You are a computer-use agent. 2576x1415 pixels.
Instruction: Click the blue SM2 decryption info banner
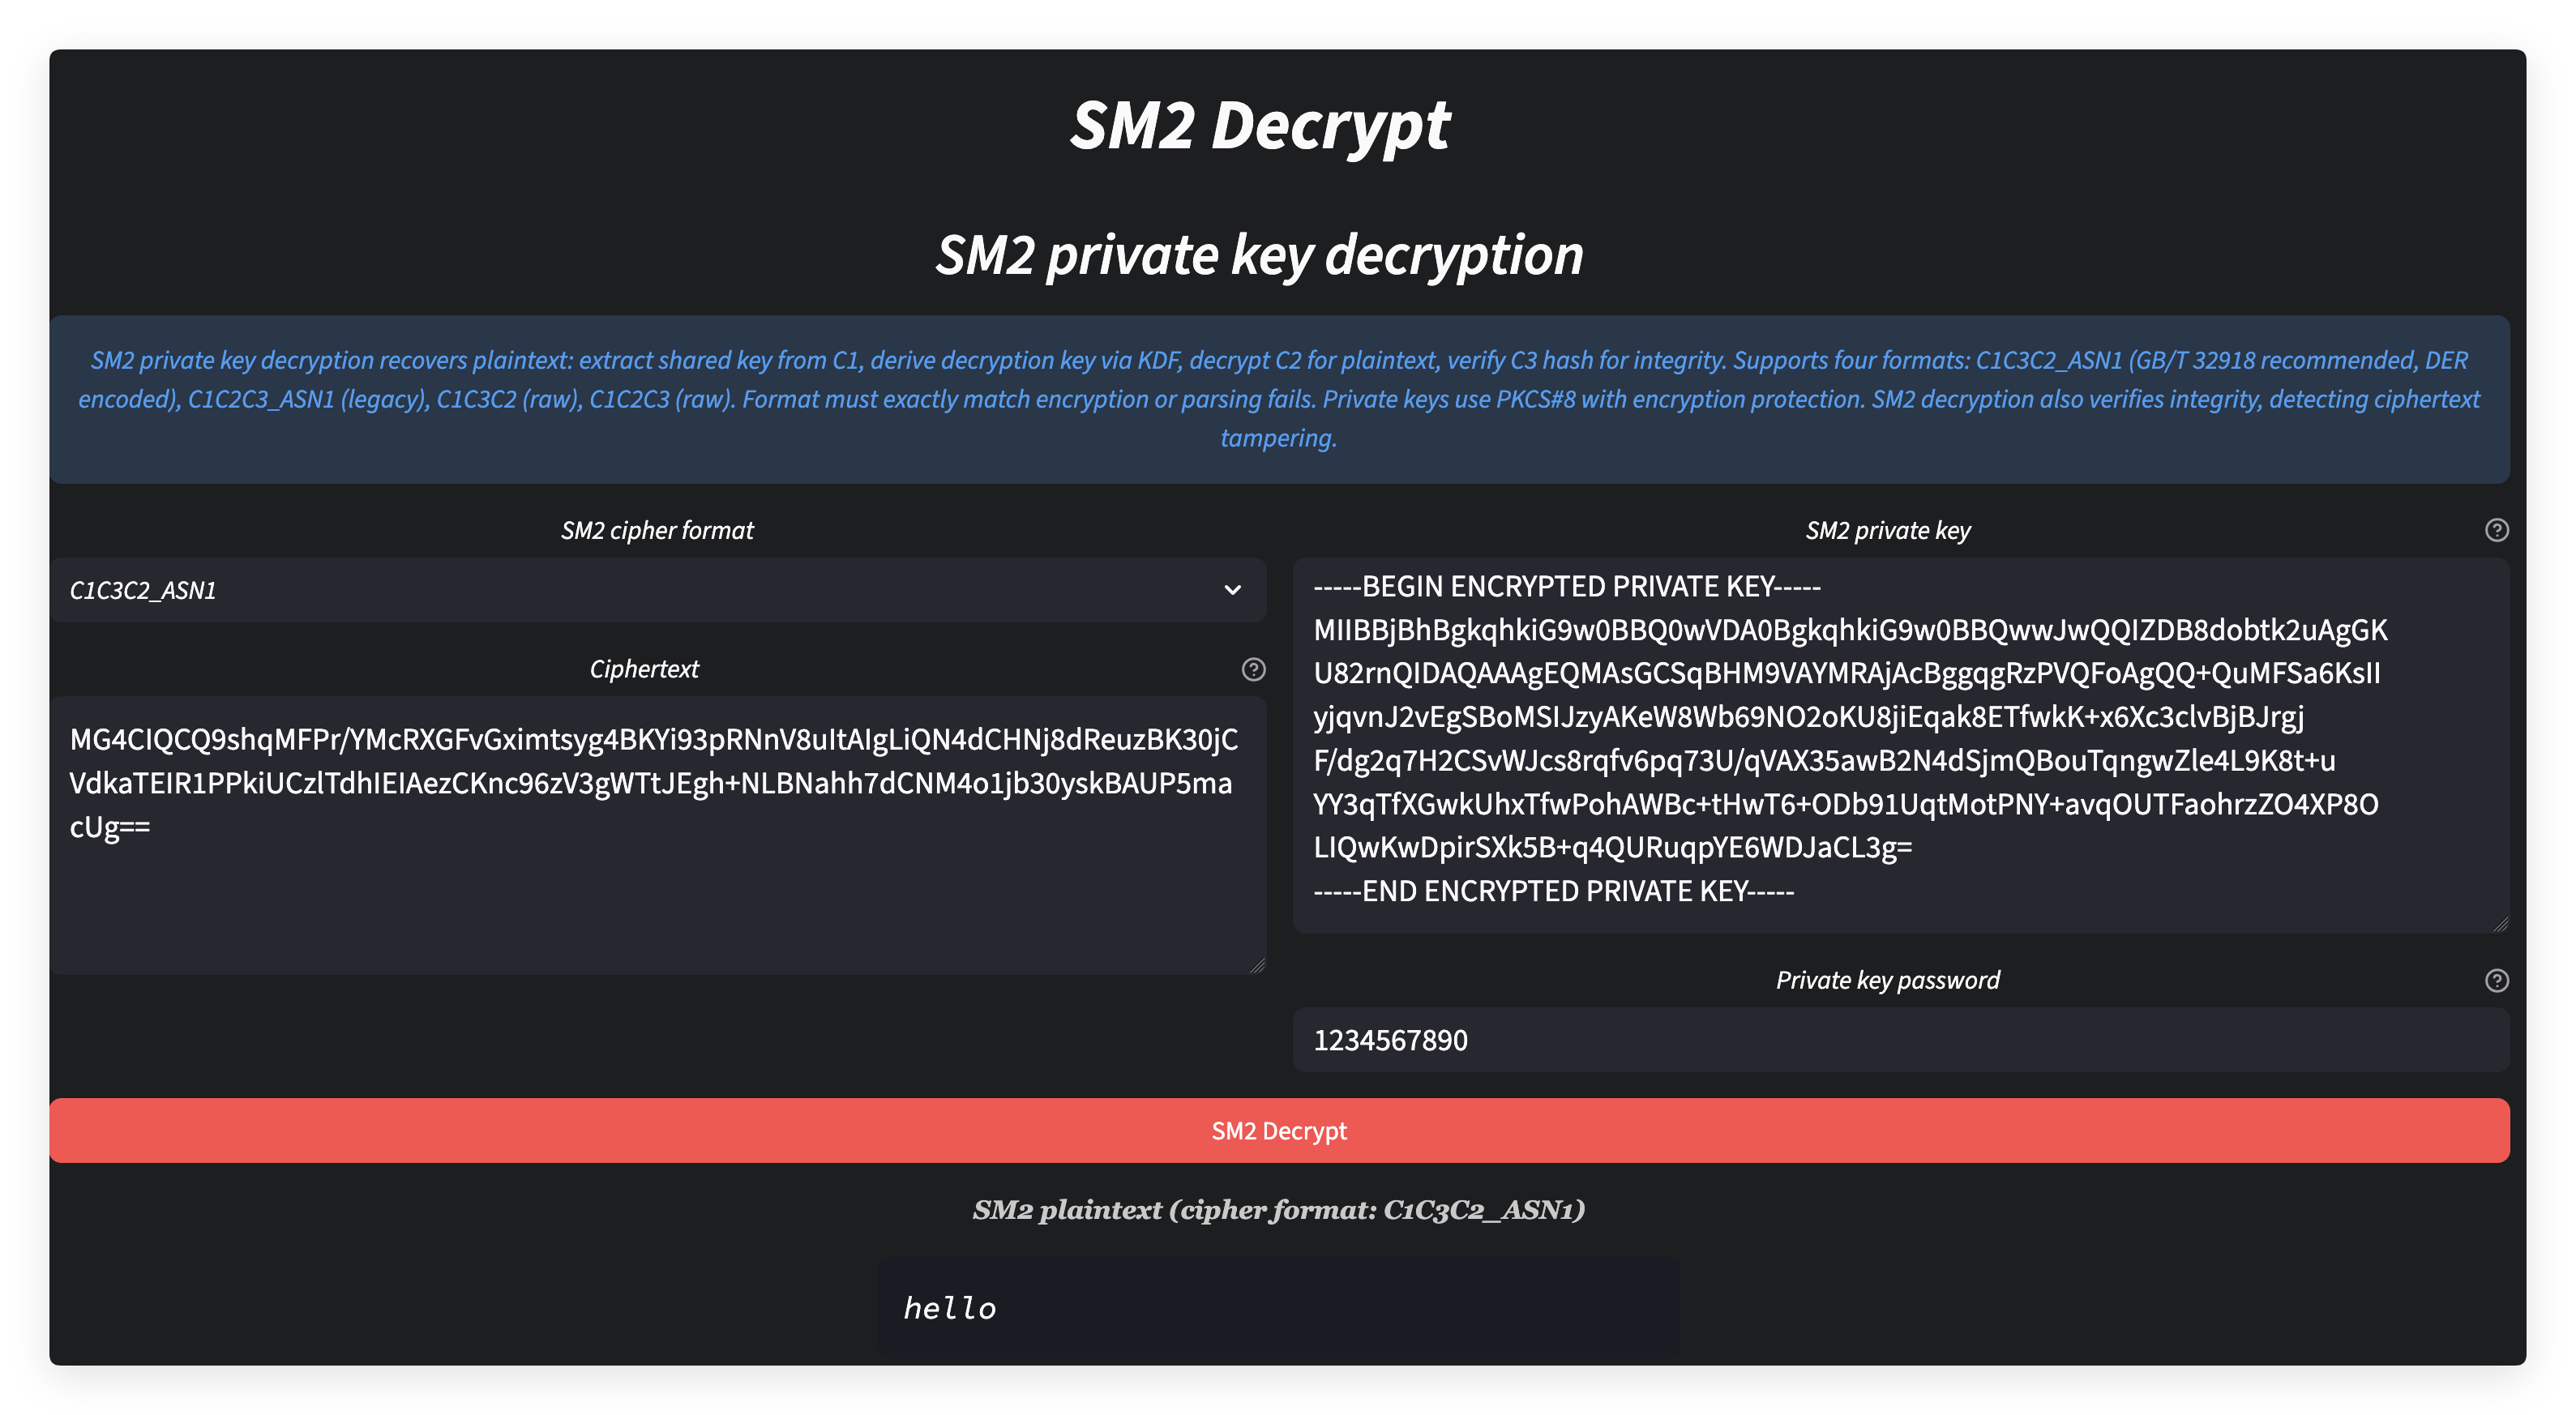[x=1279, y=399]
